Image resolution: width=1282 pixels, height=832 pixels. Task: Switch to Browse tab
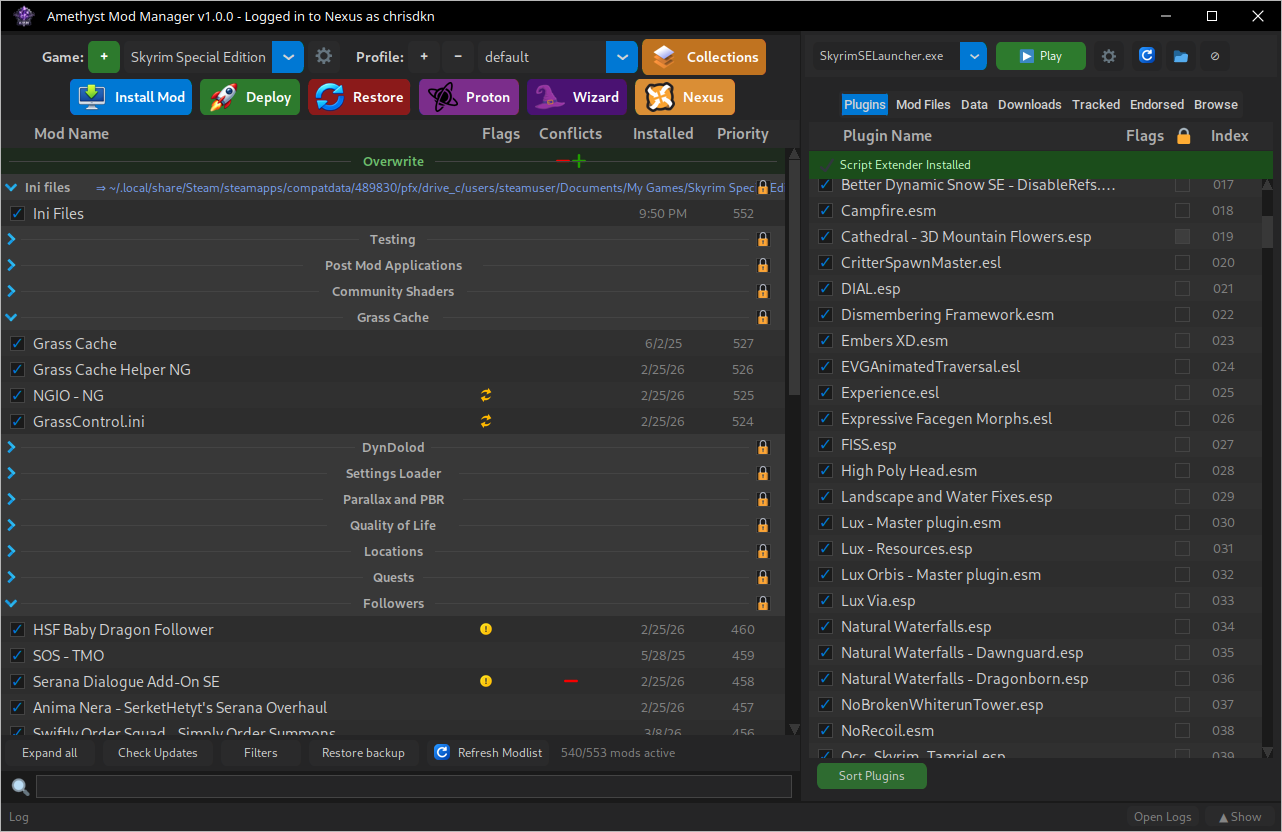pyautogui.click(x=1216, y=104)
